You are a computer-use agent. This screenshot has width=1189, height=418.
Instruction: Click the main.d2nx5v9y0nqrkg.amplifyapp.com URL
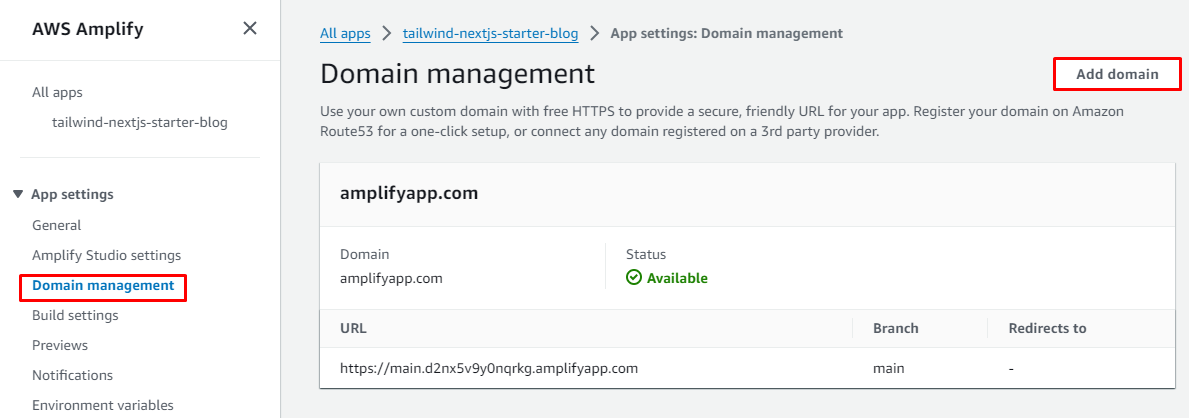pyautogui.click(x=489, y=368)
